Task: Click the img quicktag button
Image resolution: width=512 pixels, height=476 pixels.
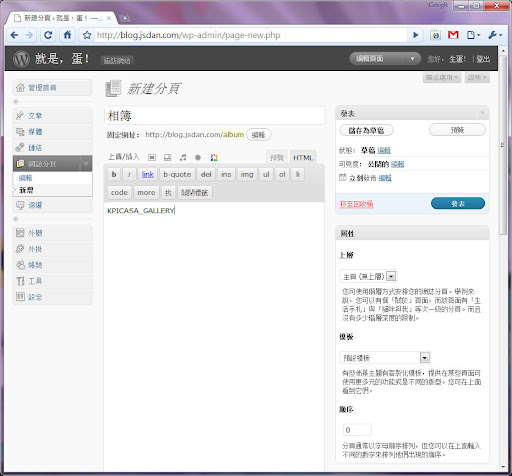Action: (x=247, y=174)
